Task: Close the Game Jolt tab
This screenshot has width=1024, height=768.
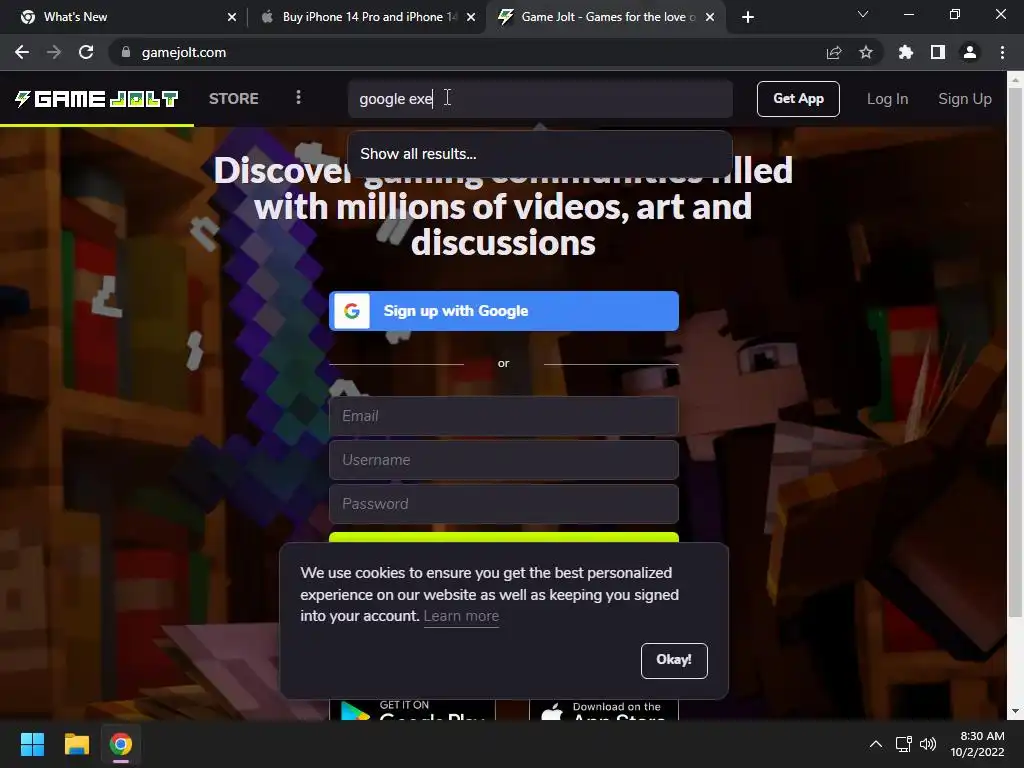Action: (x=710, y=17)
